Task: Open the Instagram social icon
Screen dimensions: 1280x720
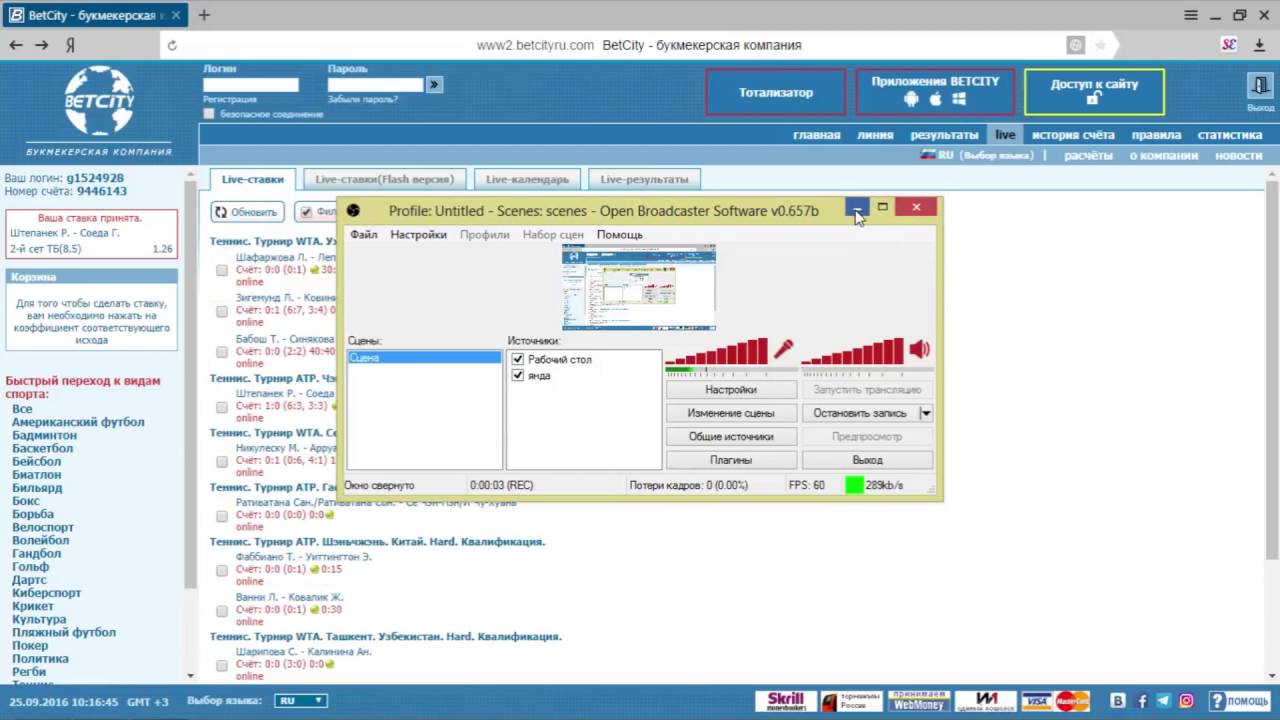Action: coord(1186,701)
